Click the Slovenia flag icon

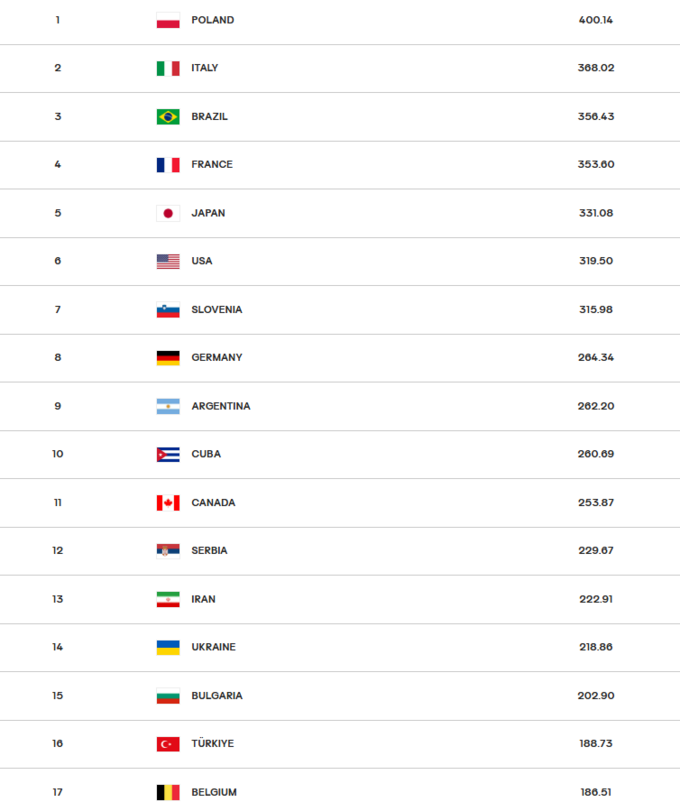tap(168, 310)
